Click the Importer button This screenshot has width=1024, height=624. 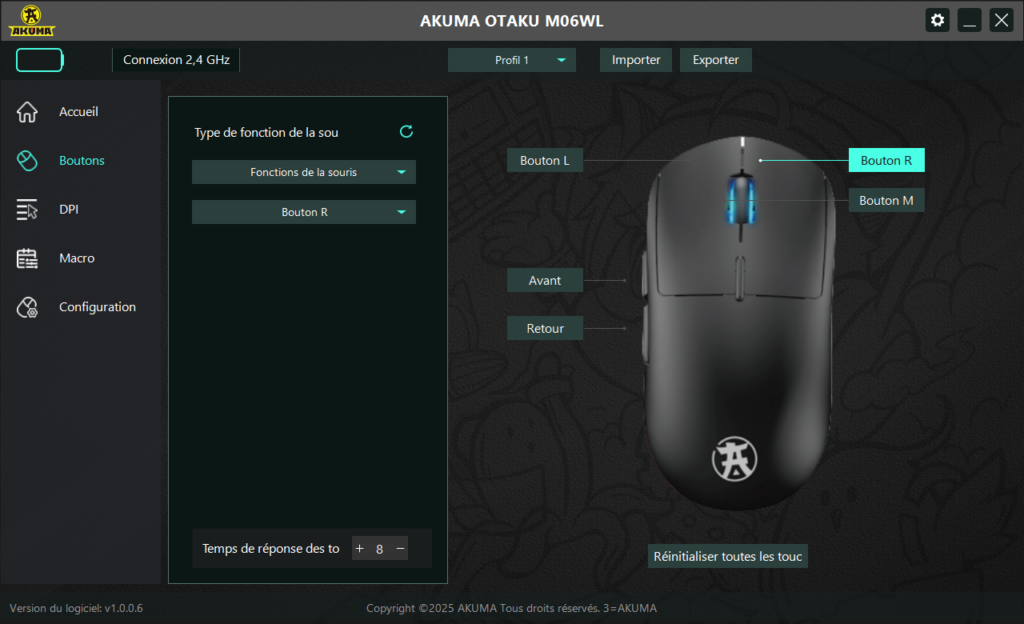click(635, 60)
